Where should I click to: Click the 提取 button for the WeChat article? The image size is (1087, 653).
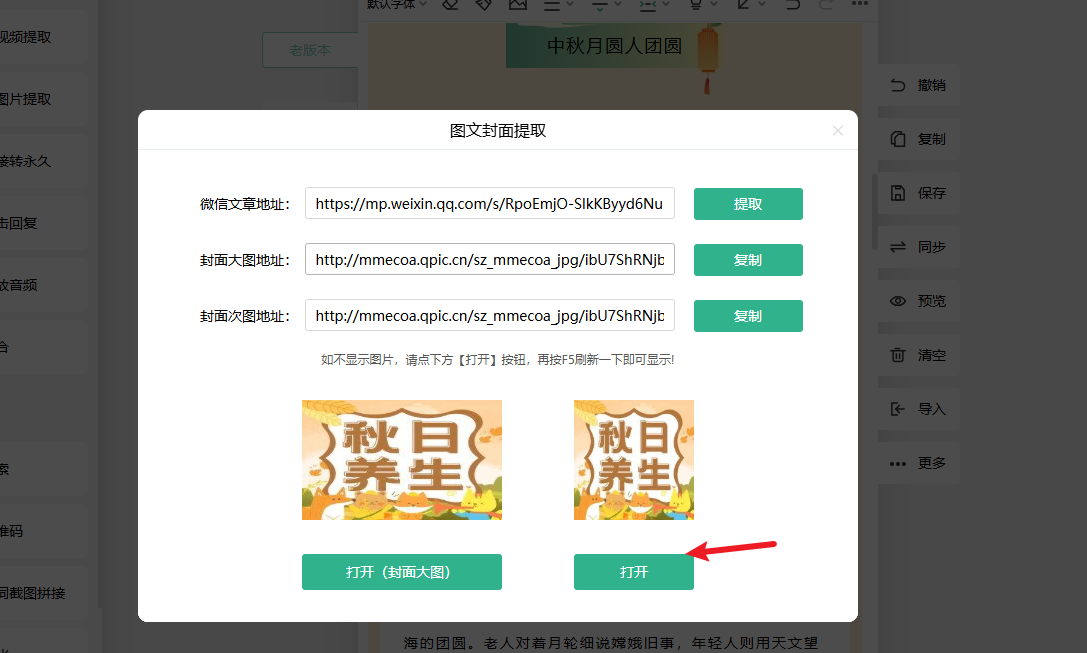click(748, 204)
